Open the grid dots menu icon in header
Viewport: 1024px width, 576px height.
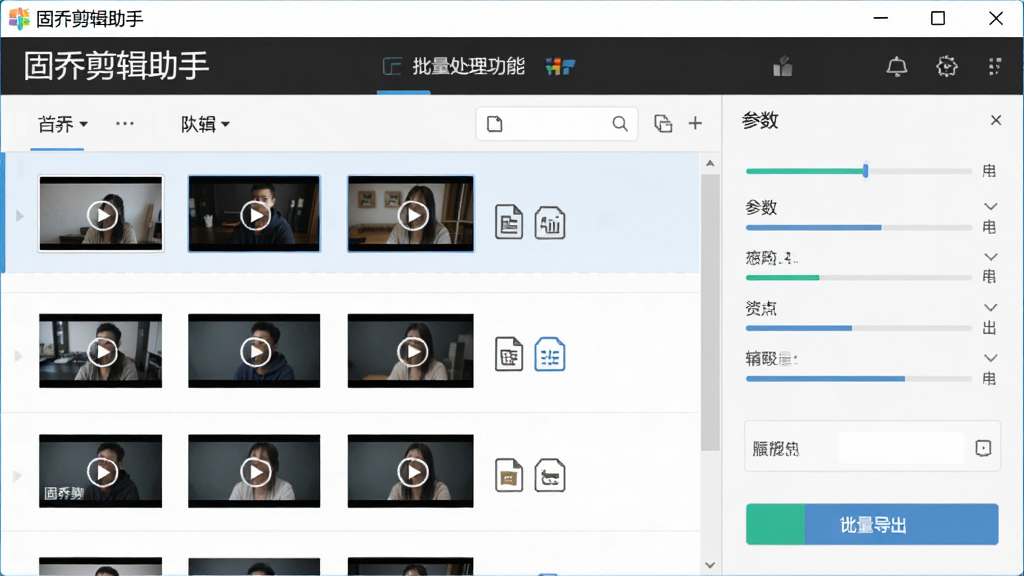pyautogui.click(x=995, y=67)
